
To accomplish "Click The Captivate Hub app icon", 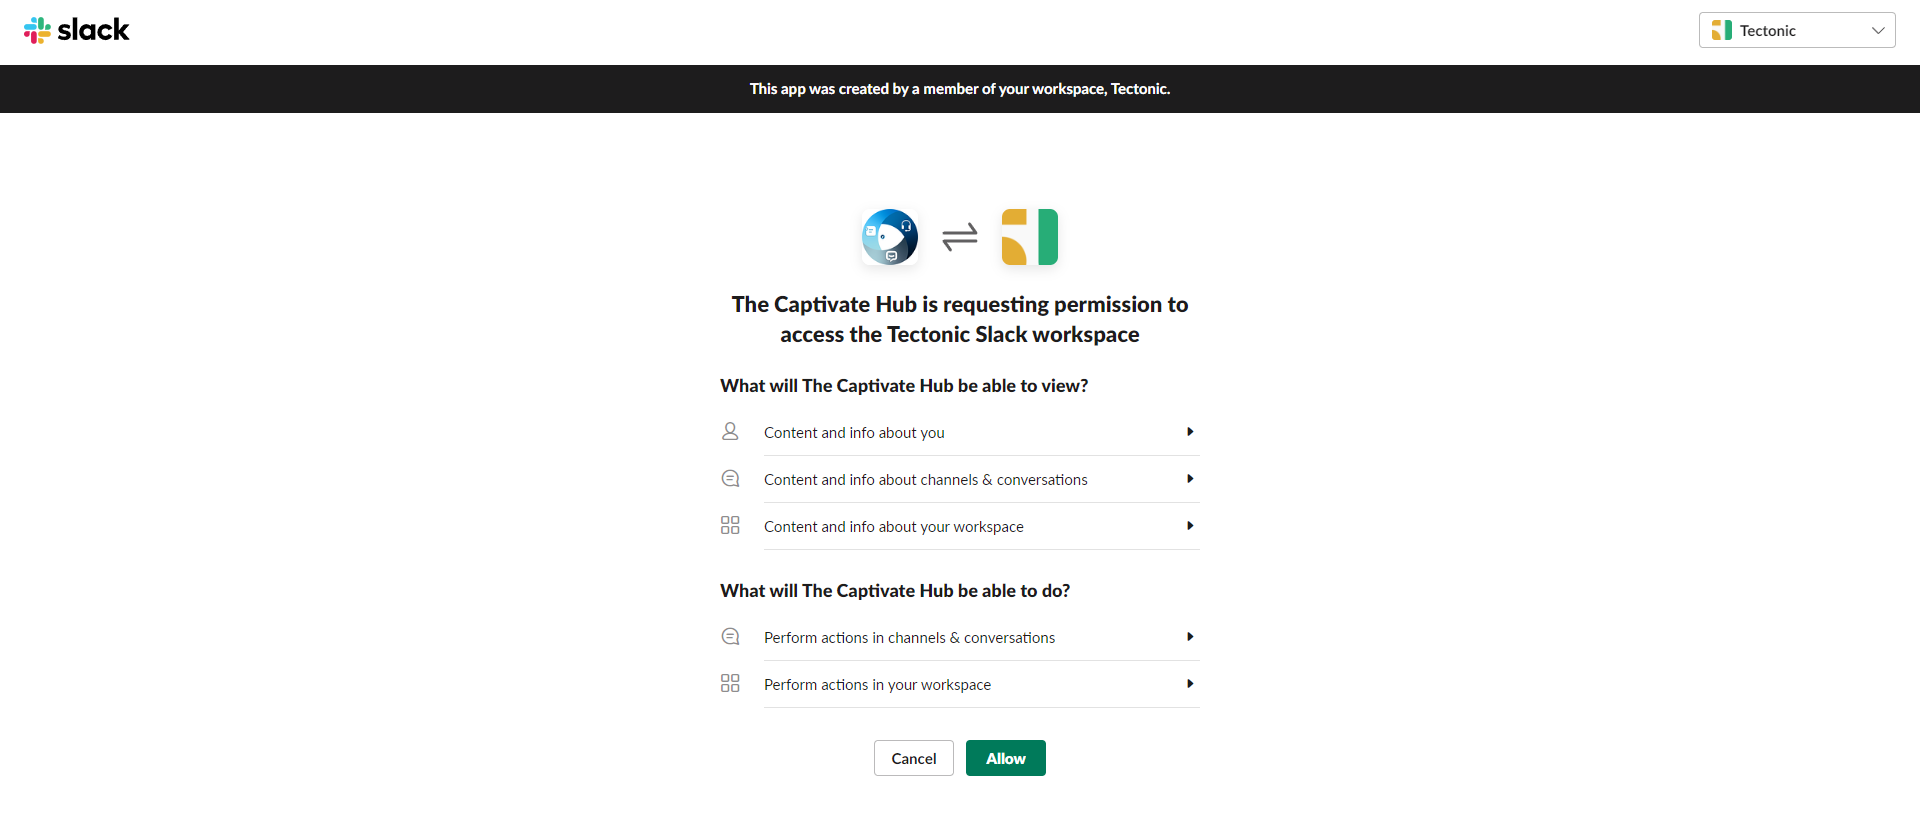I will 890,237.
